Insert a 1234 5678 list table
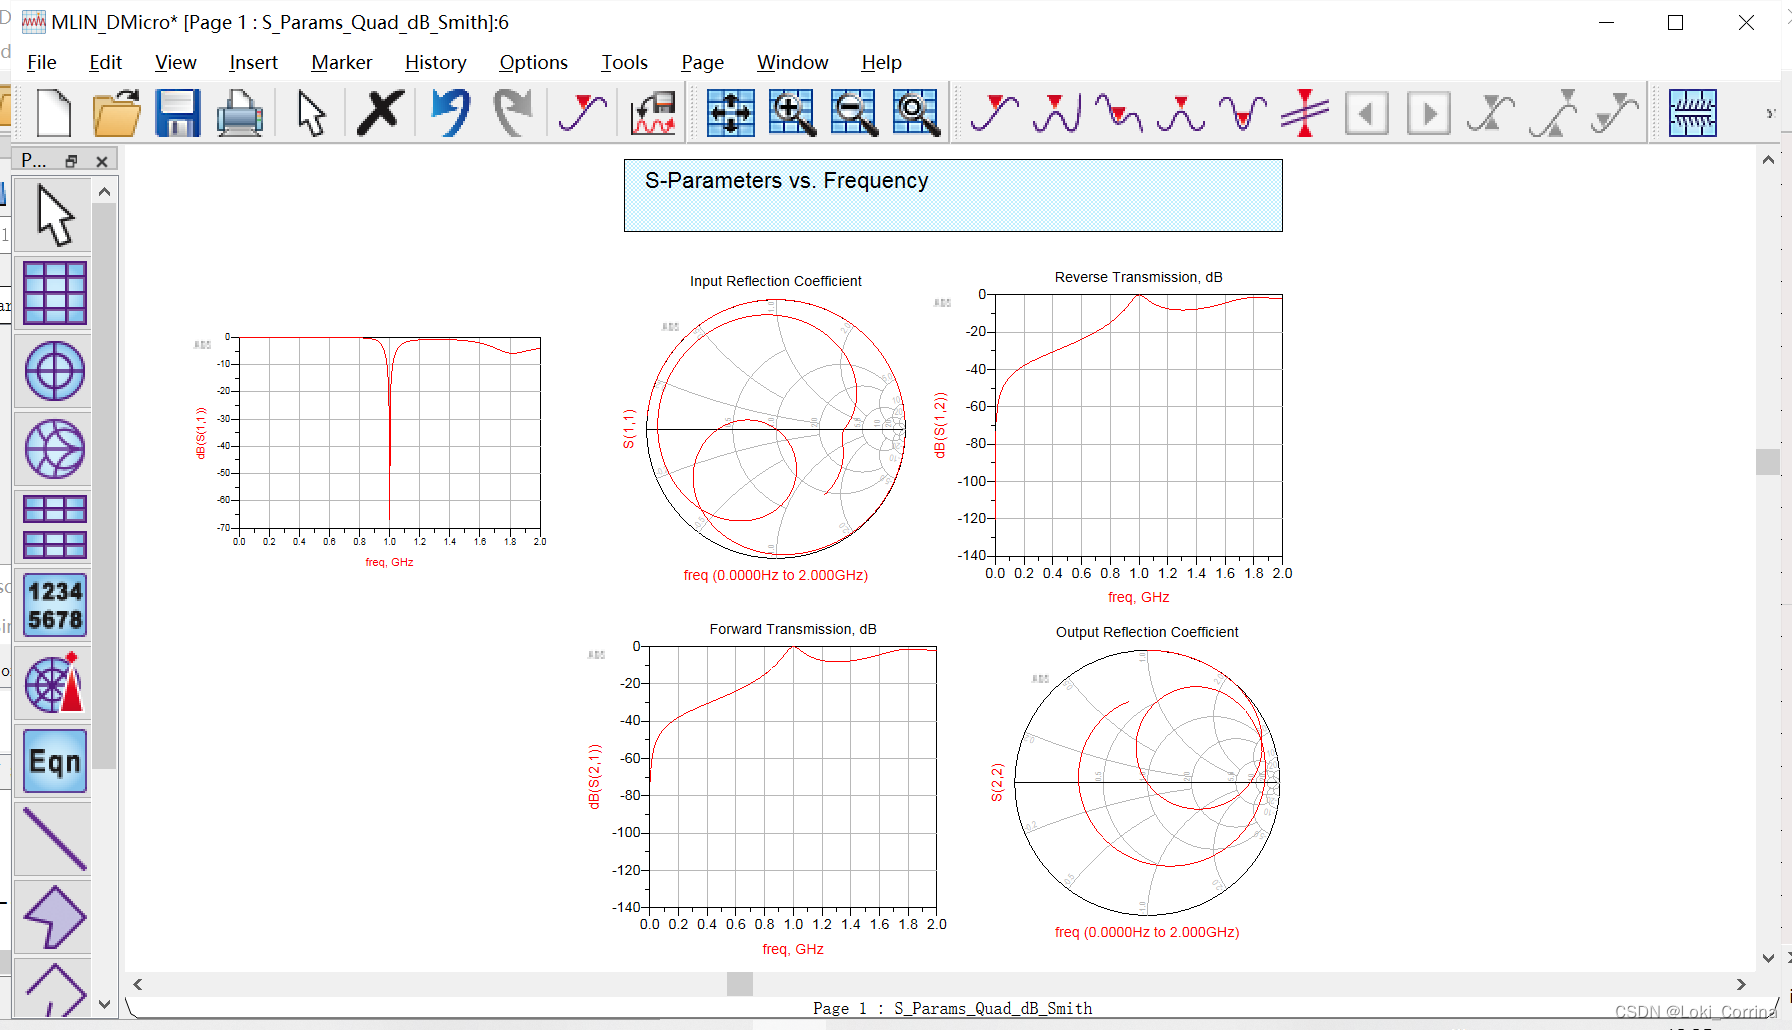The height and width of the screenshot is (1030, 1792). point(55,605)
